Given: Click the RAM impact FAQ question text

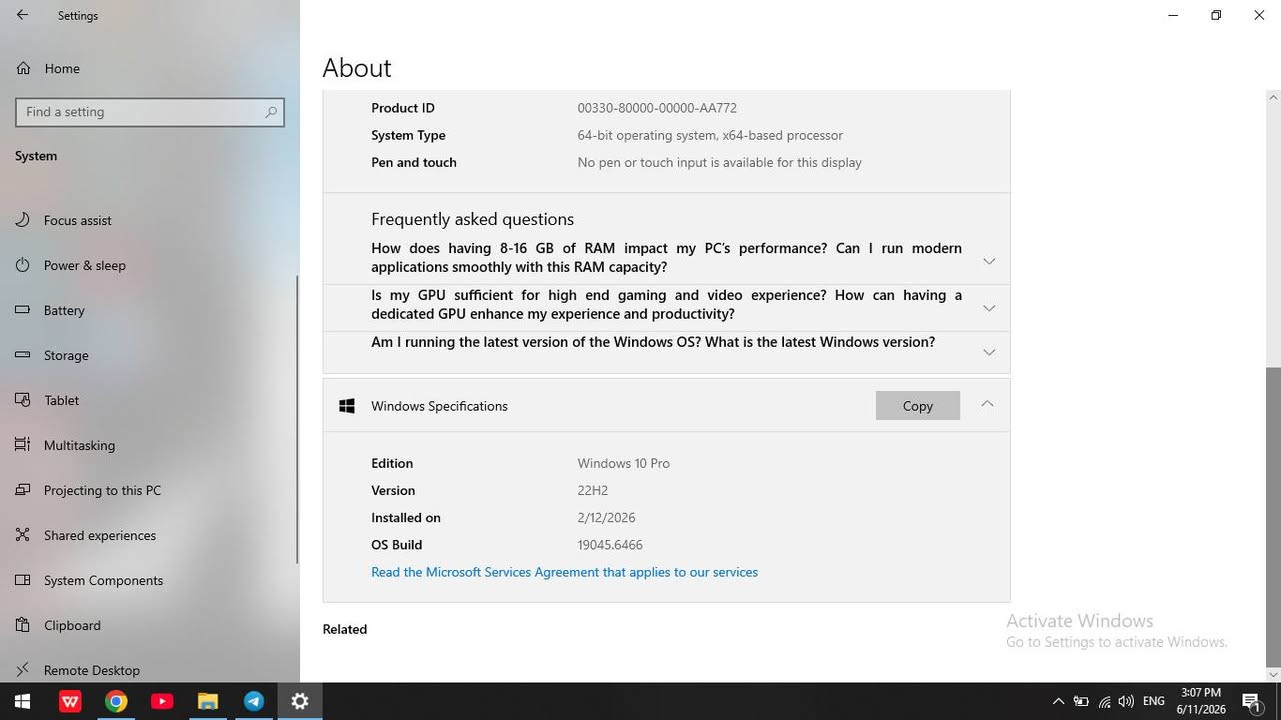Looking at the screenshot, I should [x=666, y=257].
